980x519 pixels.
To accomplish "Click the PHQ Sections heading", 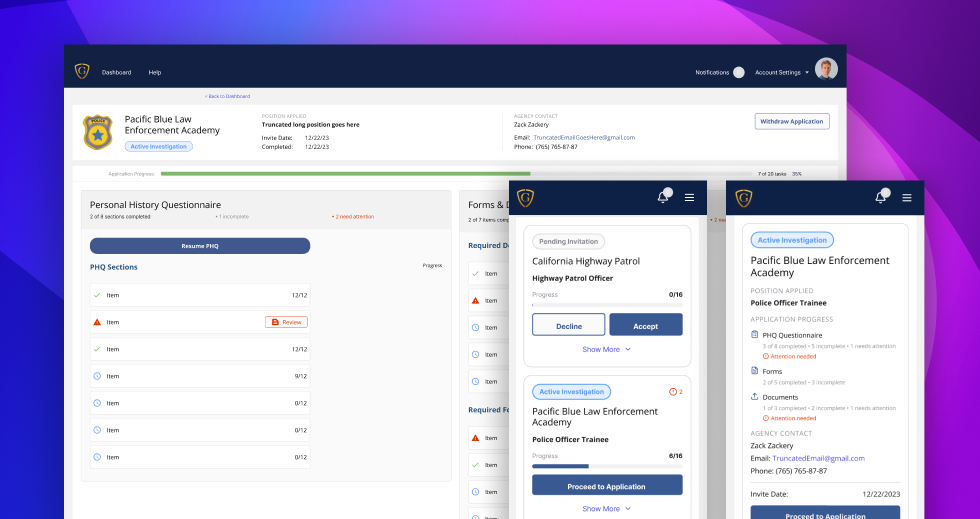I will coord(114,267).
